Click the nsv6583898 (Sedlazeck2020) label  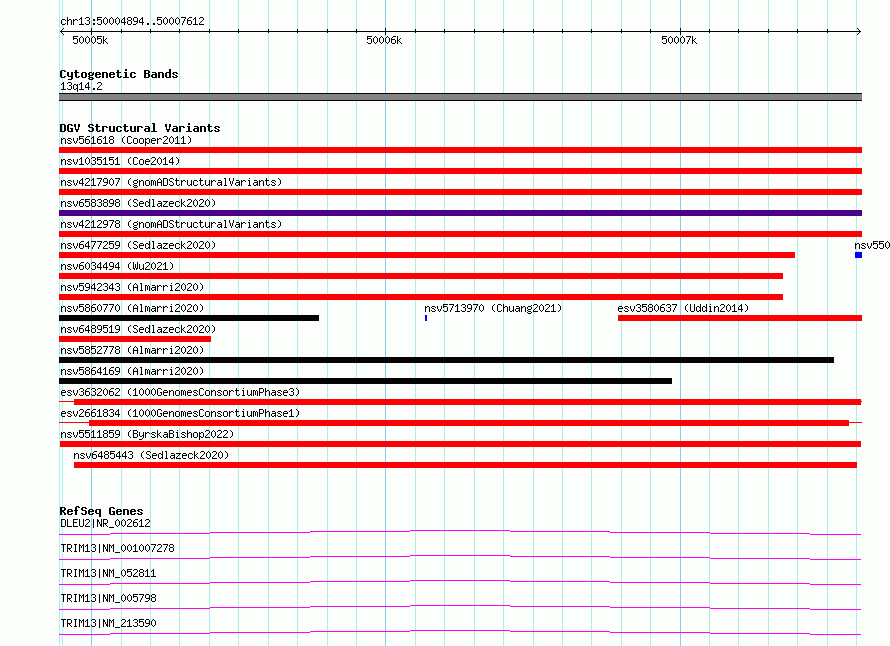pyautogui.click(x=138, y=203)
